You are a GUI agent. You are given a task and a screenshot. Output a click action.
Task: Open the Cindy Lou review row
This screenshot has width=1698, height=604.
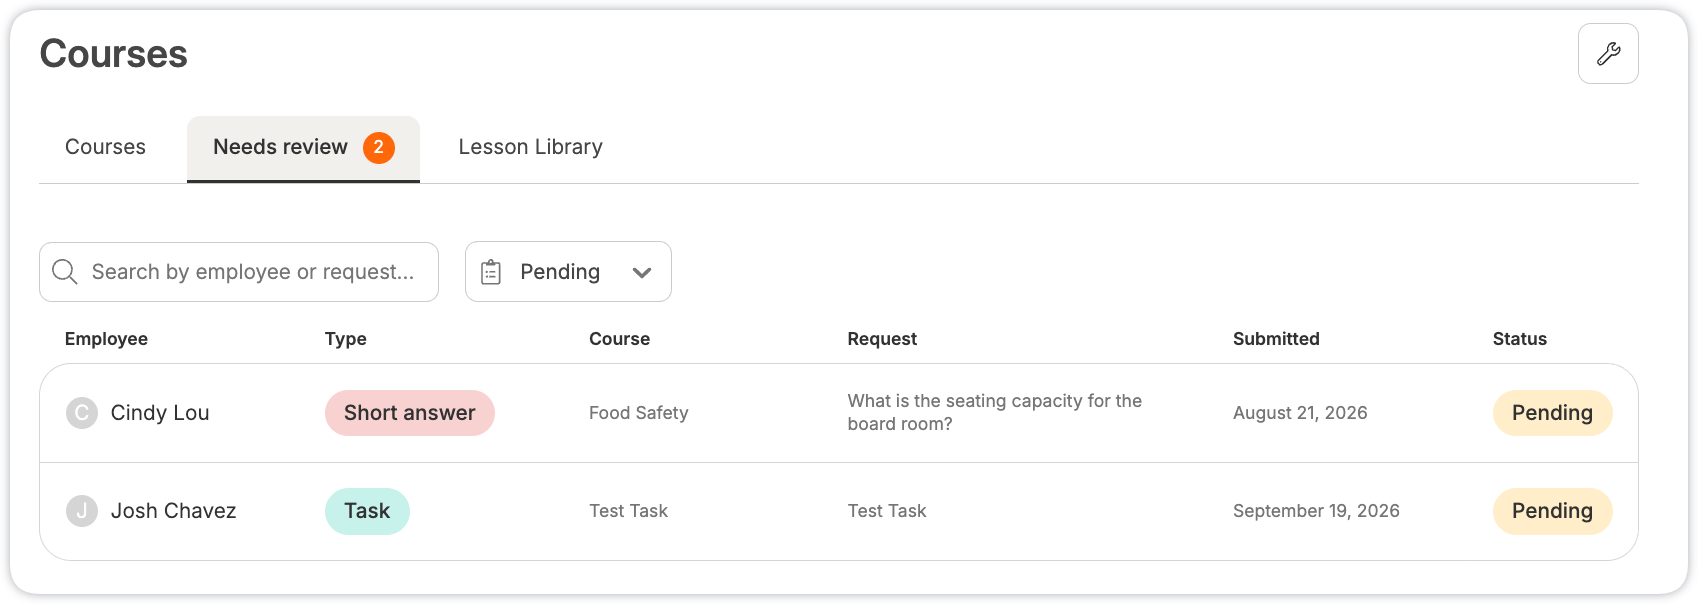pos(839,413)
